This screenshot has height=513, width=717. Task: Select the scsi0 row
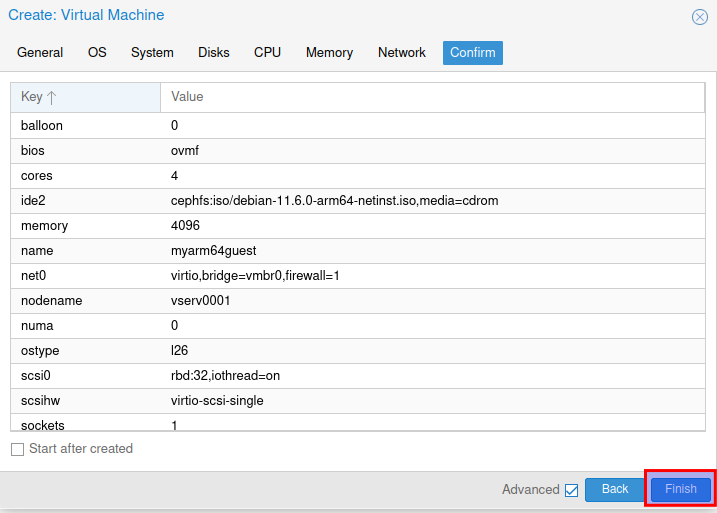tap(358, 376)
